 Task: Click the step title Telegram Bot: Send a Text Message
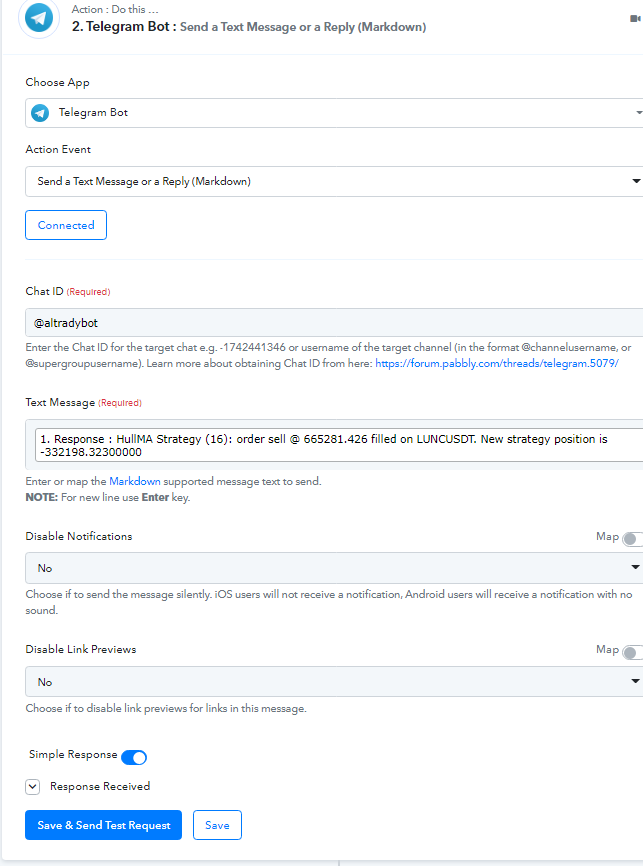249,27
